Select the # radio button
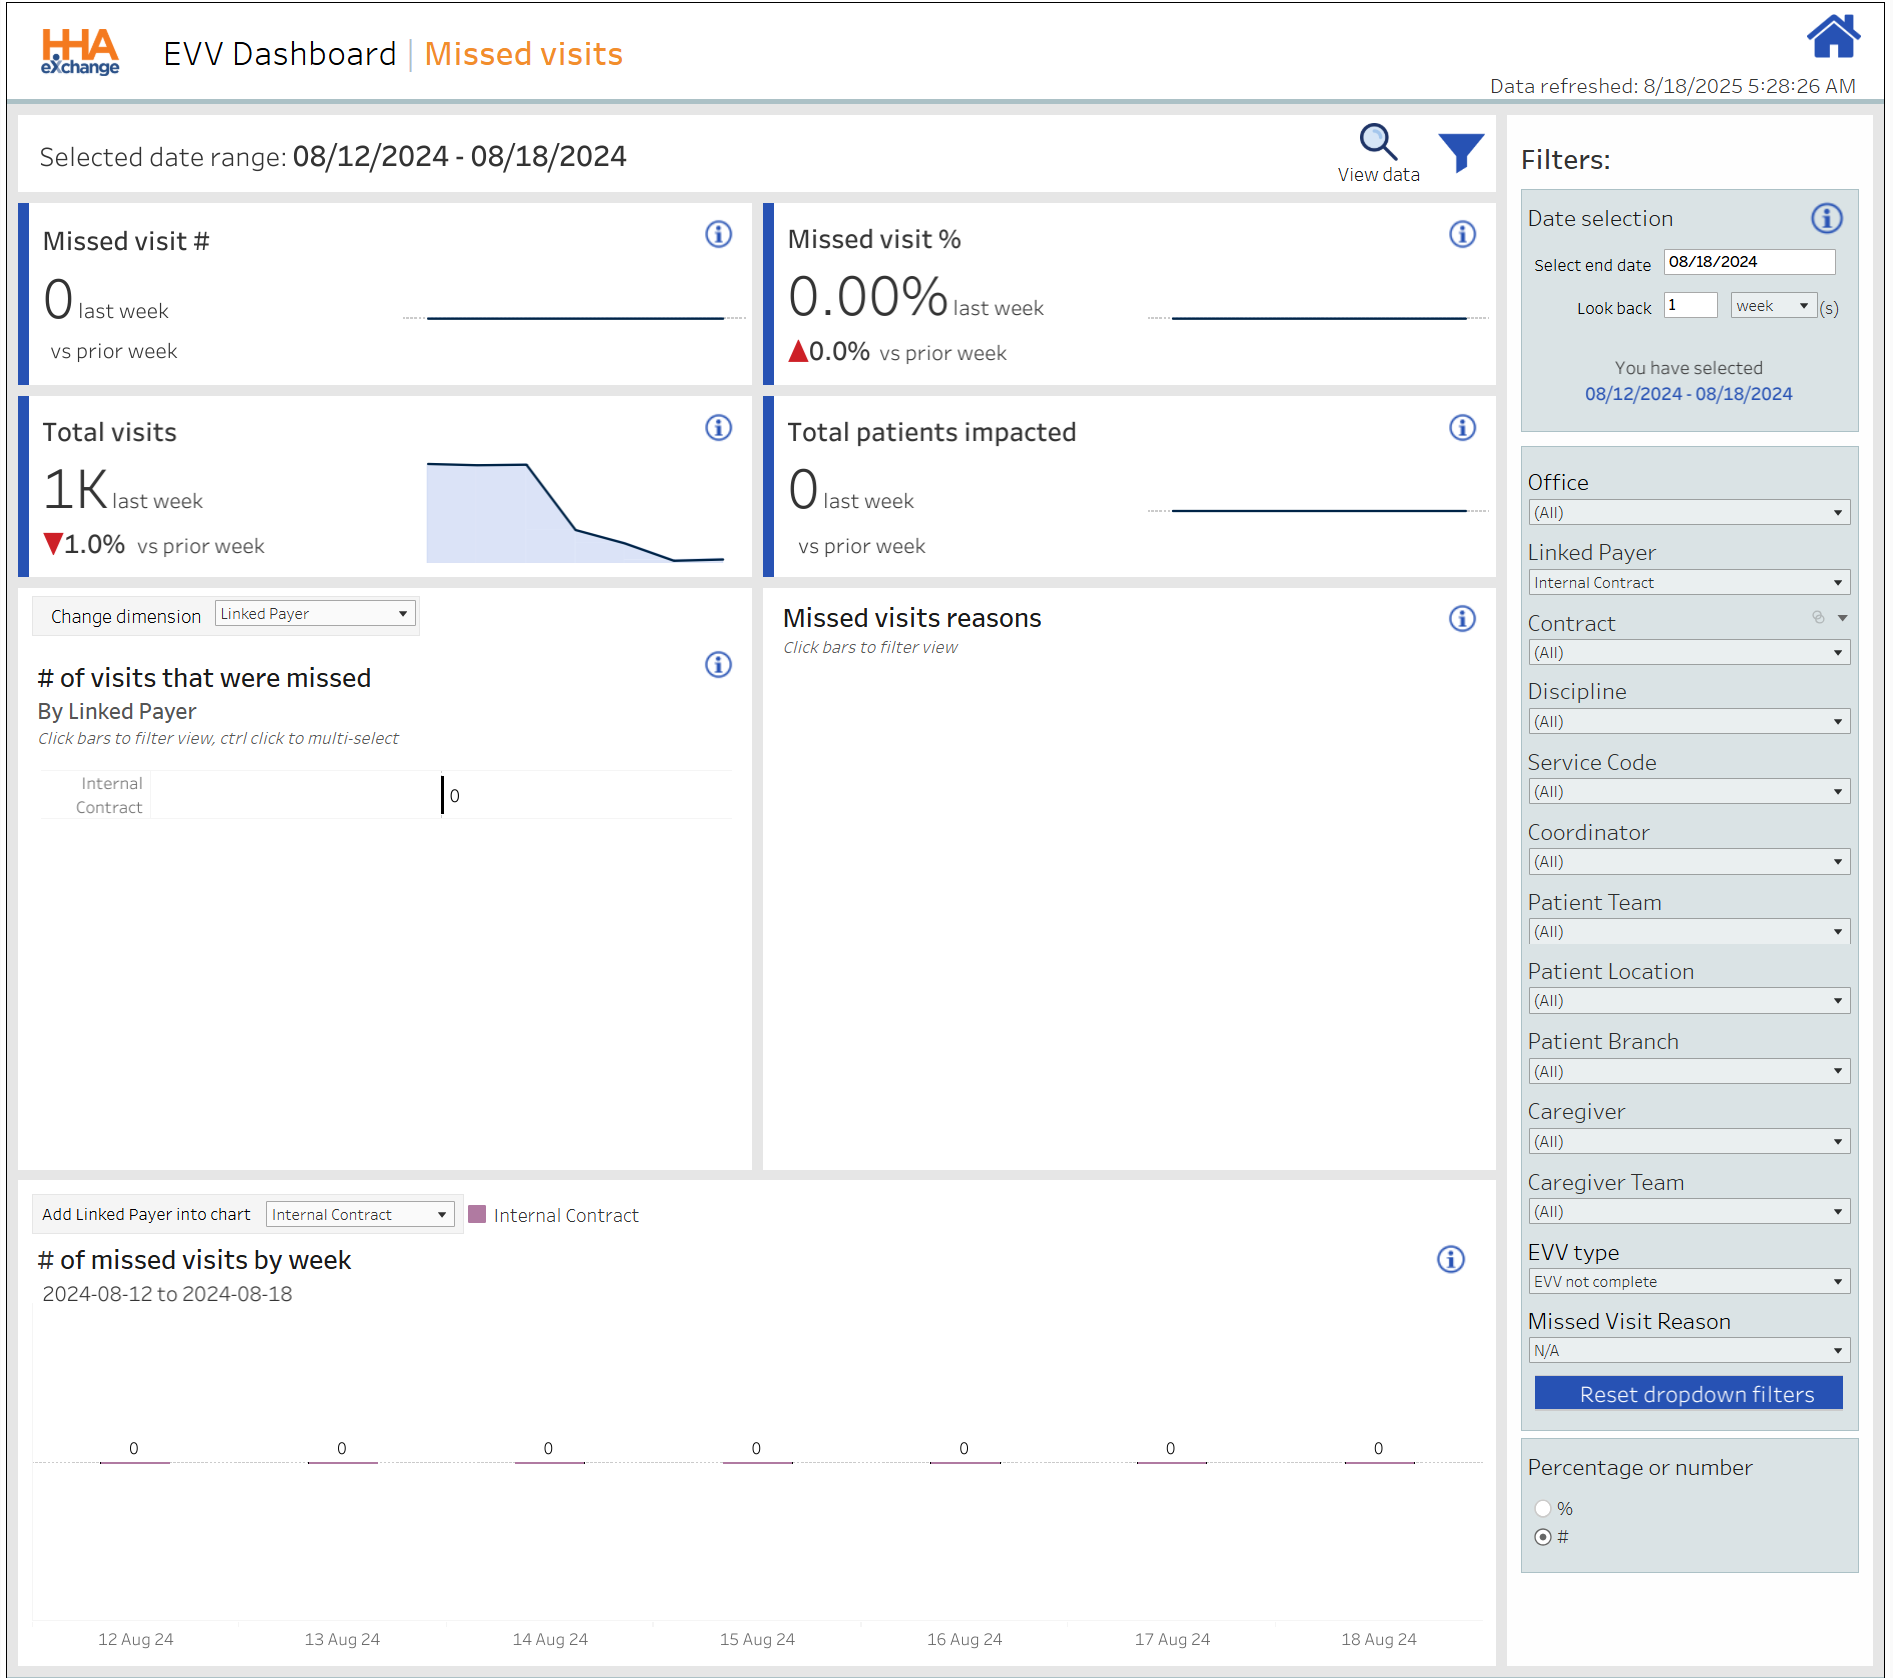1893x1678 pixels. (x=1543, y=1537)
